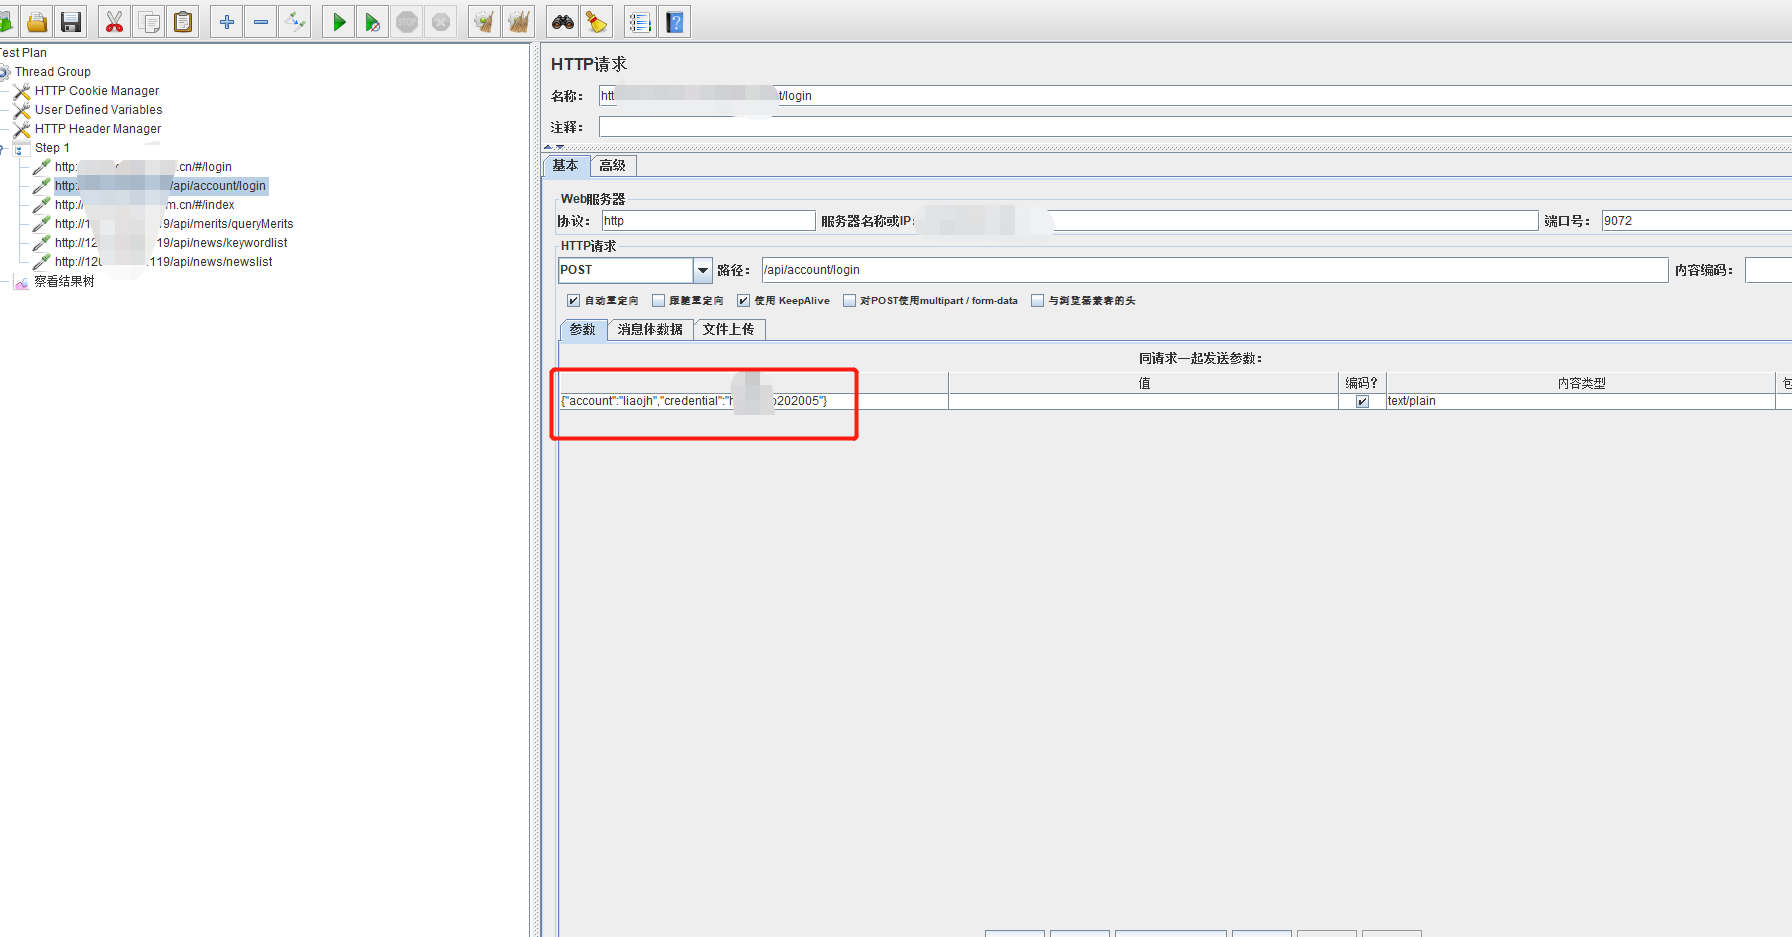Toggle the 编码? checkbox in parameter row
The height and width of the screenshot is (937, 1792).
point(1362,401)
